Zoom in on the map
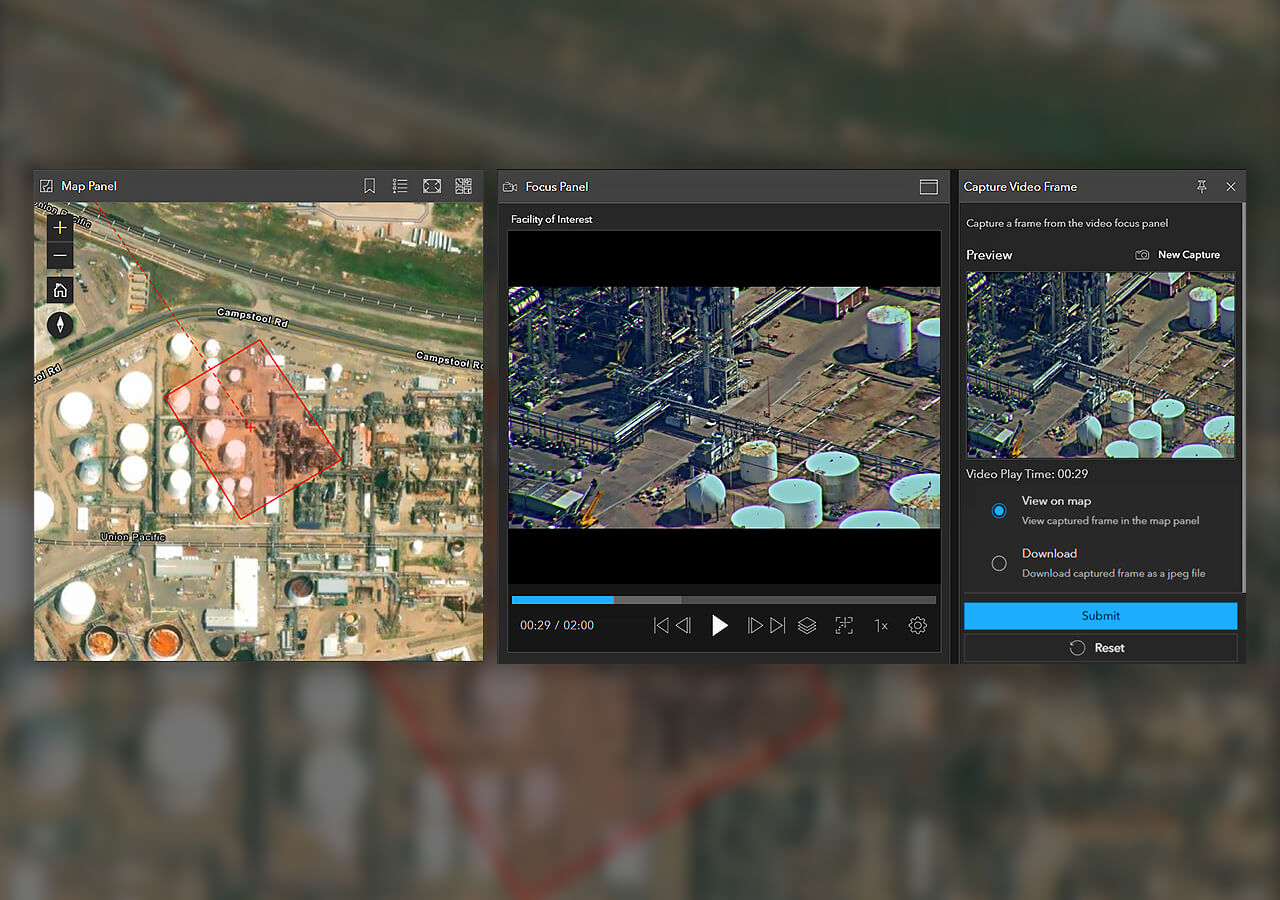This screenshot has width=1280, height=900. pos(60,228)
